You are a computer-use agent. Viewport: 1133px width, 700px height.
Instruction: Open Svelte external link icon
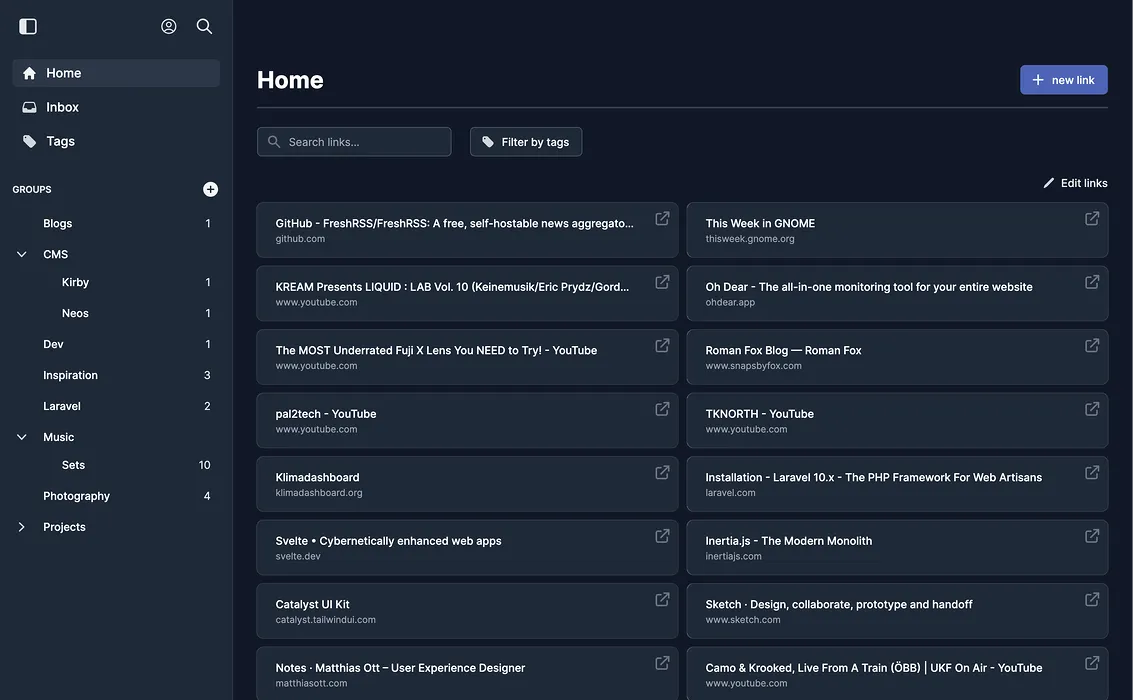coord(662,537)
